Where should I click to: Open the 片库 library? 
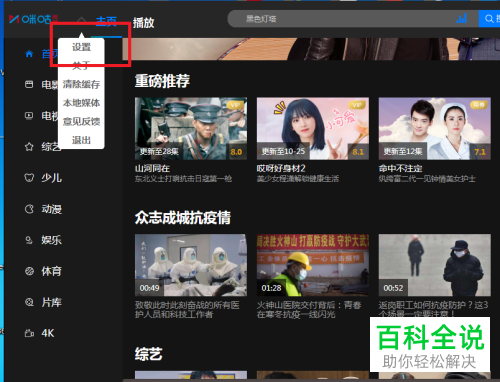(x=52, y=302)
